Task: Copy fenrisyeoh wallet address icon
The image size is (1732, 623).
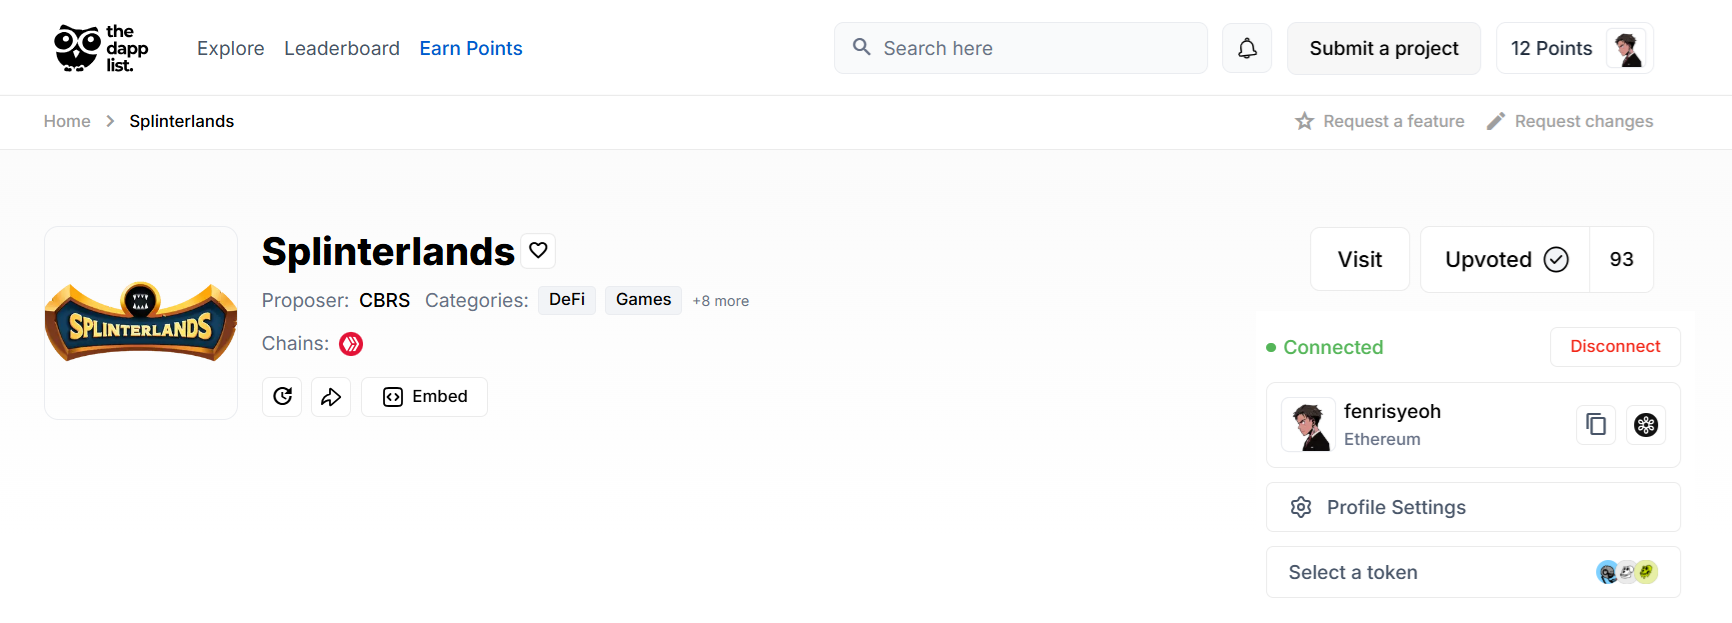Action: (x=1596, y=425)
